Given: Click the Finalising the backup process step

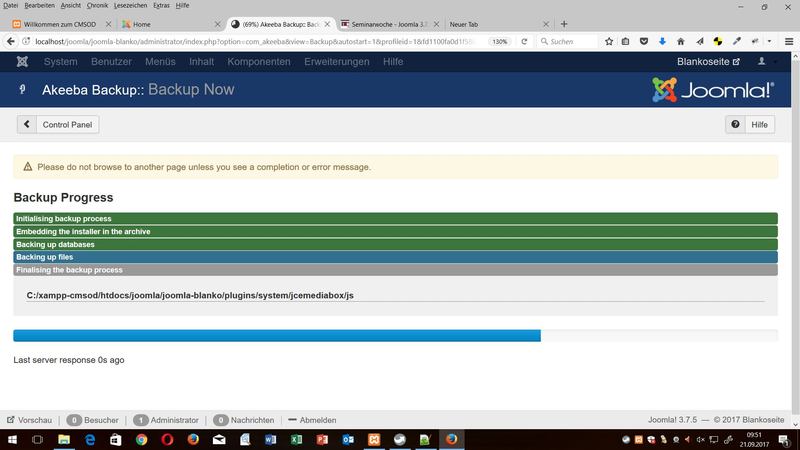Looking at the screenshot, I should (x=395, y=270).
